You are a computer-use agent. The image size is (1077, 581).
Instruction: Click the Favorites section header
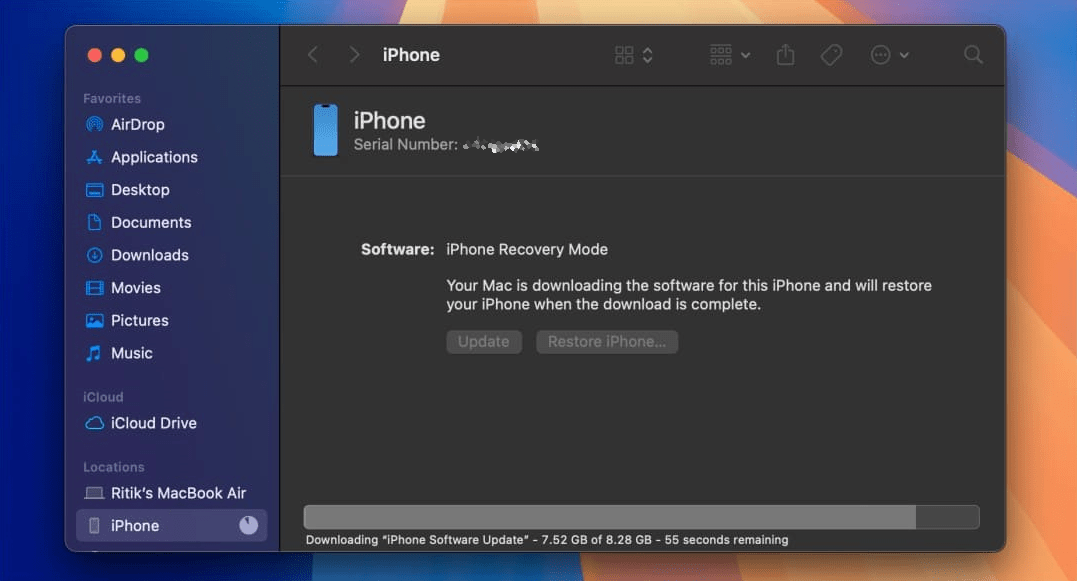click(112, 98)
